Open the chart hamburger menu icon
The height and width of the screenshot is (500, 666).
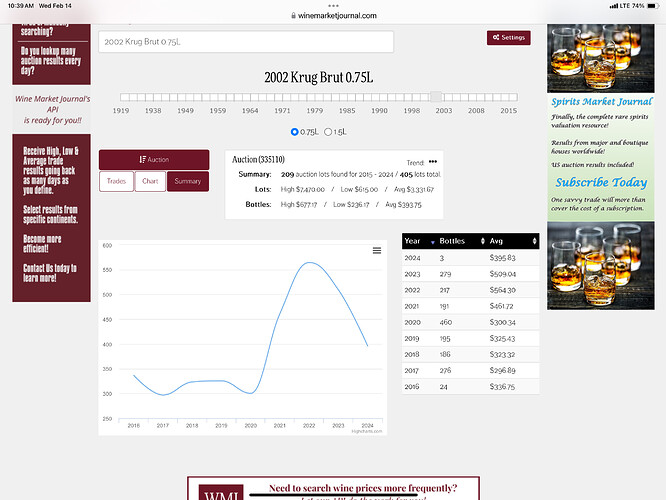click(377, 251)
